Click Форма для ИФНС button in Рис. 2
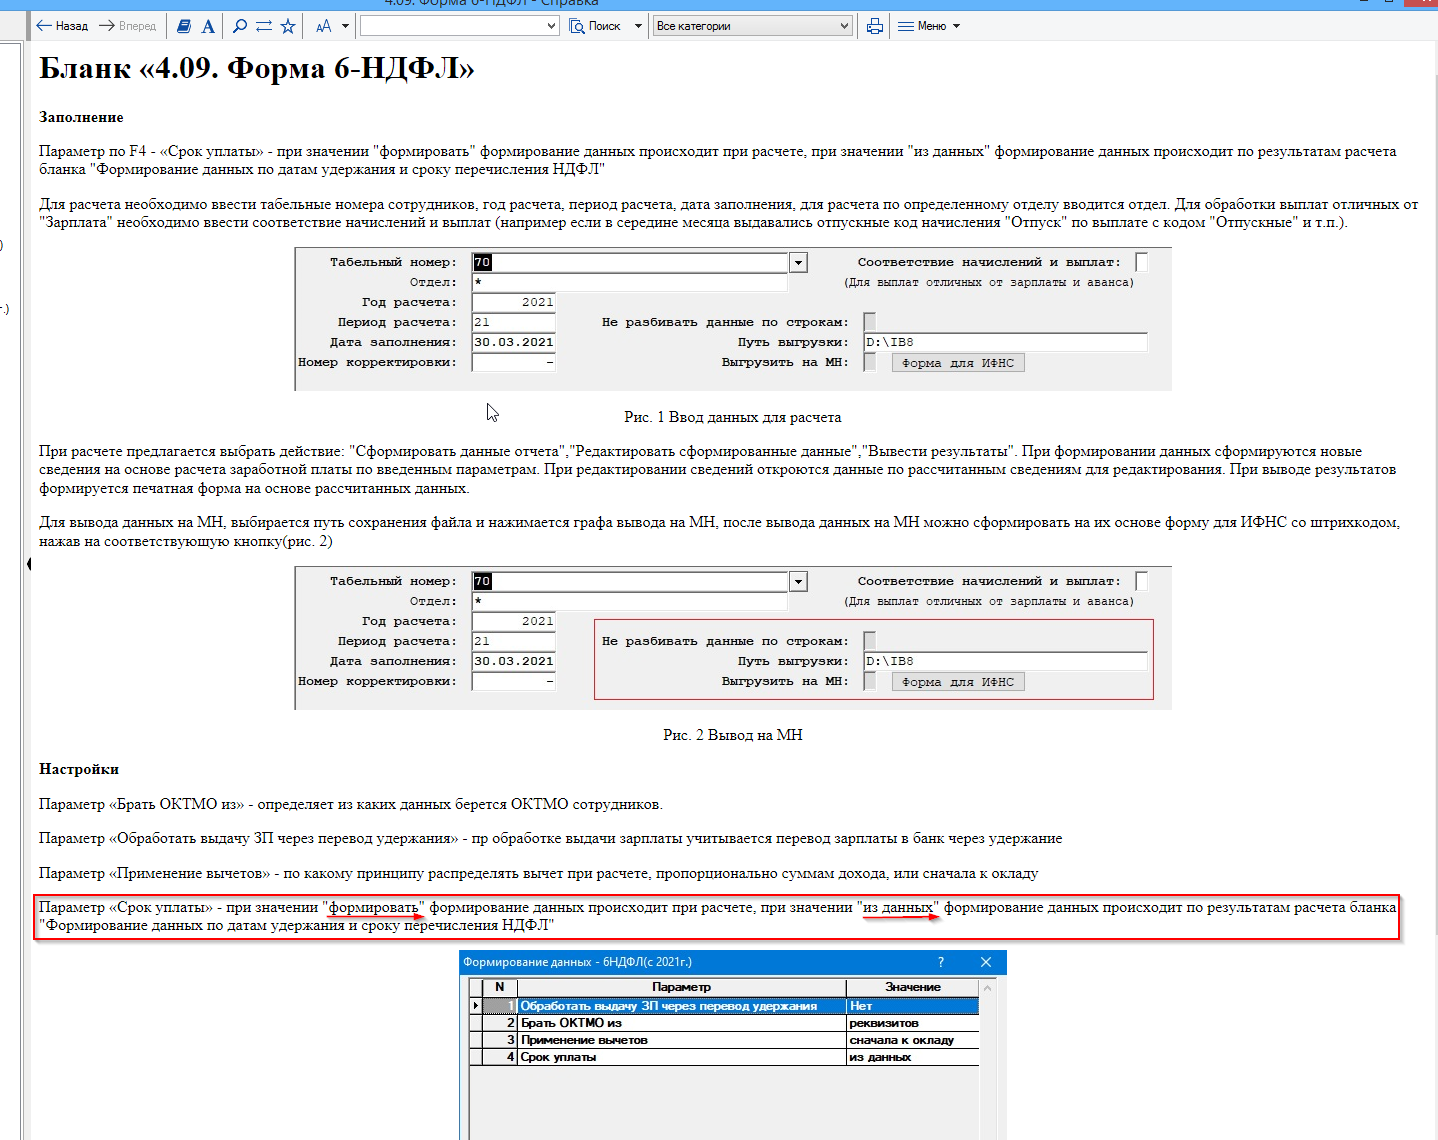 pyautogui.click(x=958, y=682)
